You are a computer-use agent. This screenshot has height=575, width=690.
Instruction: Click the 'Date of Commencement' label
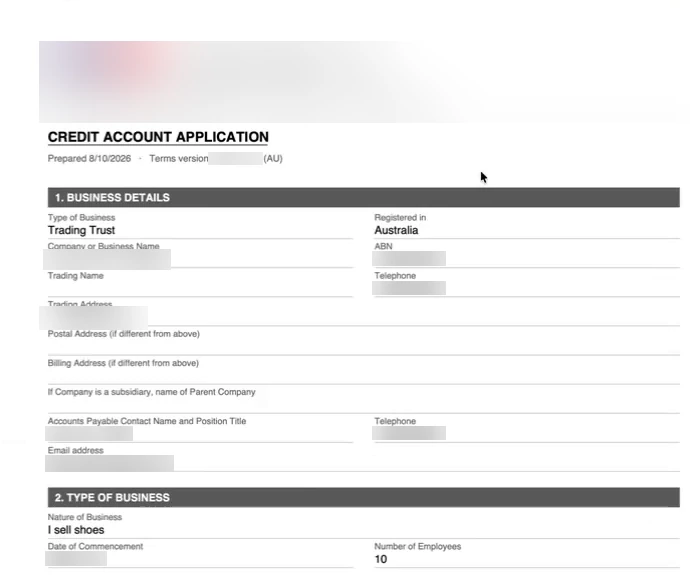(x=95, y=546)
